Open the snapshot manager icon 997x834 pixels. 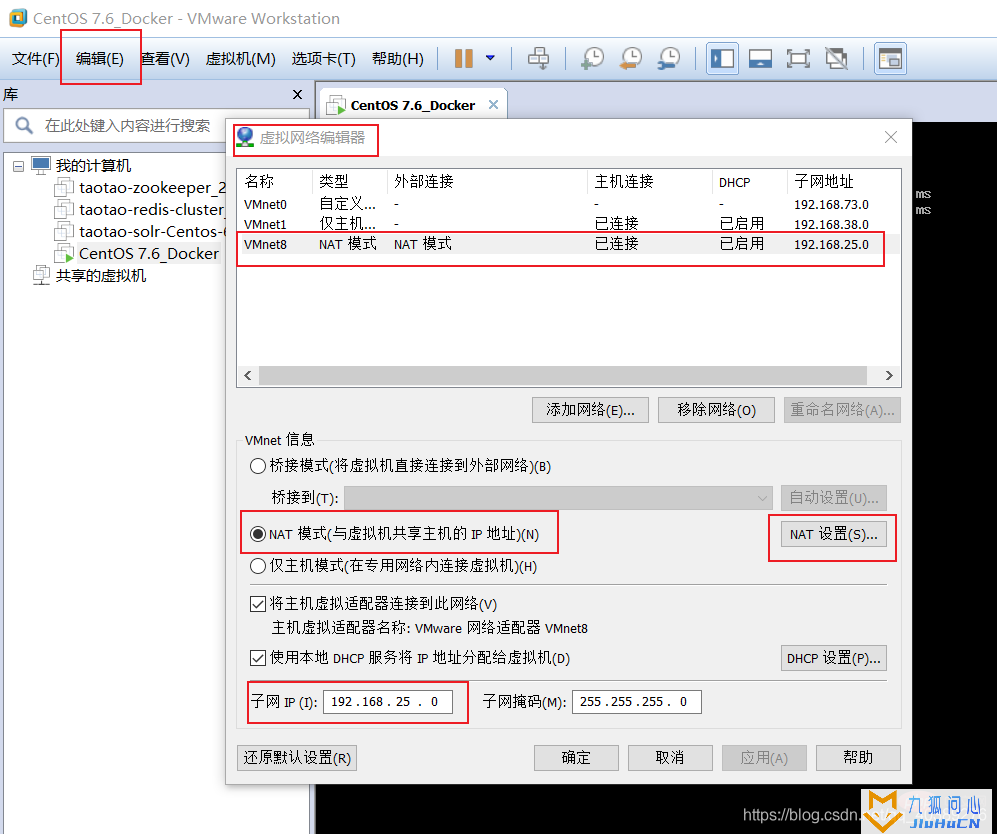pos(669,58)
